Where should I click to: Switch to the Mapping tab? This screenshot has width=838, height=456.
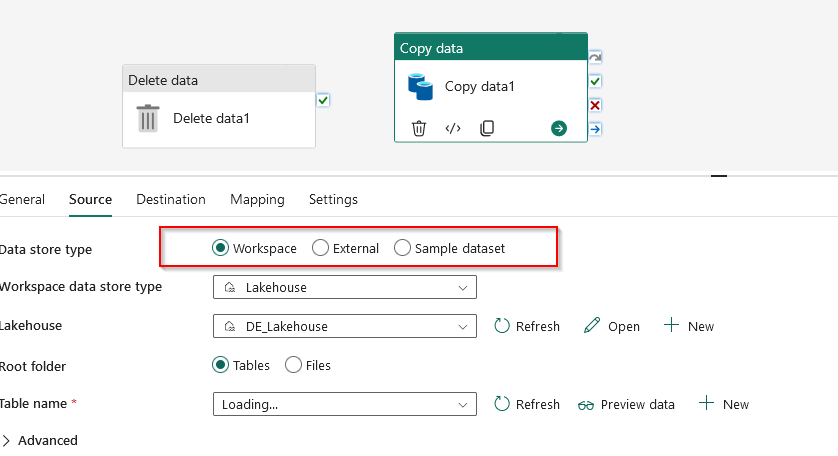point(257,199)
